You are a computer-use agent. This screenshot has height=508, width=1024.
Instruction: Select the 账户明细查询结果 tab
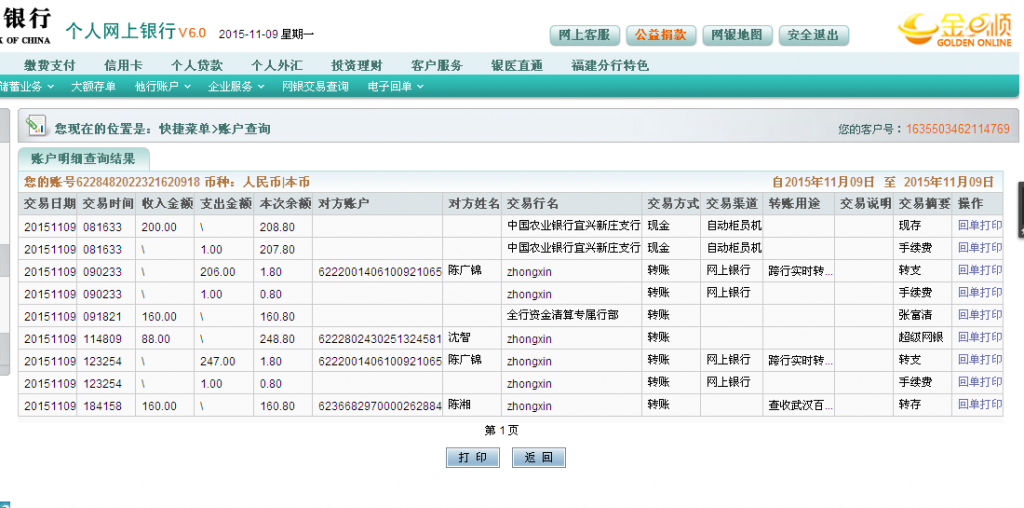tap(83, 159)
